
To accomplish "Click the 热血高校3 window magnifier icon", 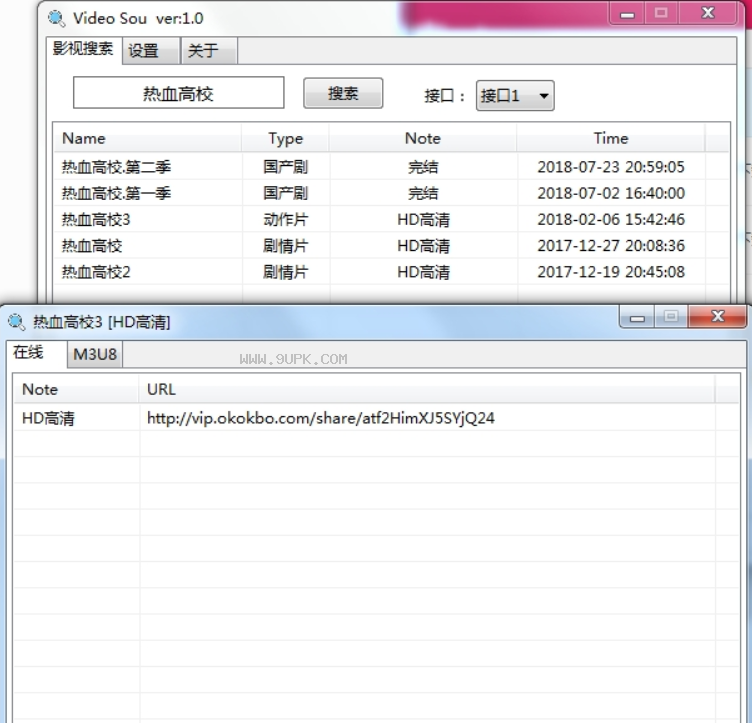I will click(16, 322).
